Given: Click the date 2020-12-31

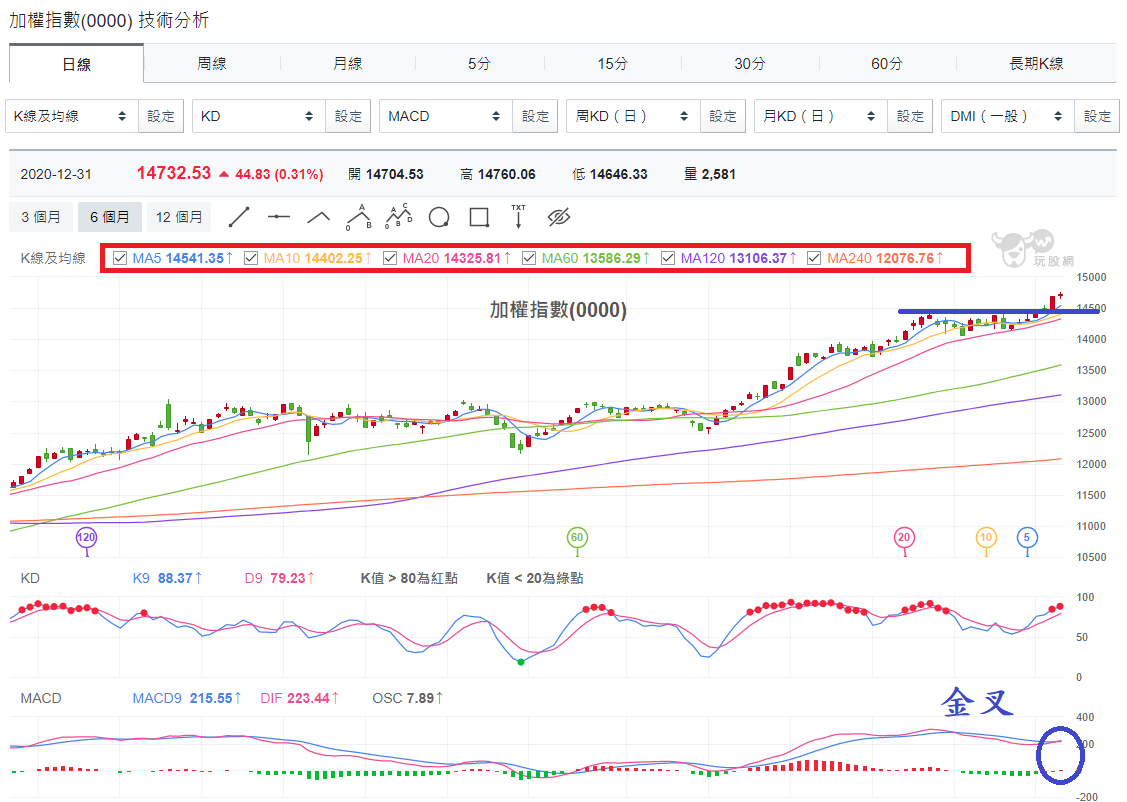Looking at the screenshot, I should 56,174.
